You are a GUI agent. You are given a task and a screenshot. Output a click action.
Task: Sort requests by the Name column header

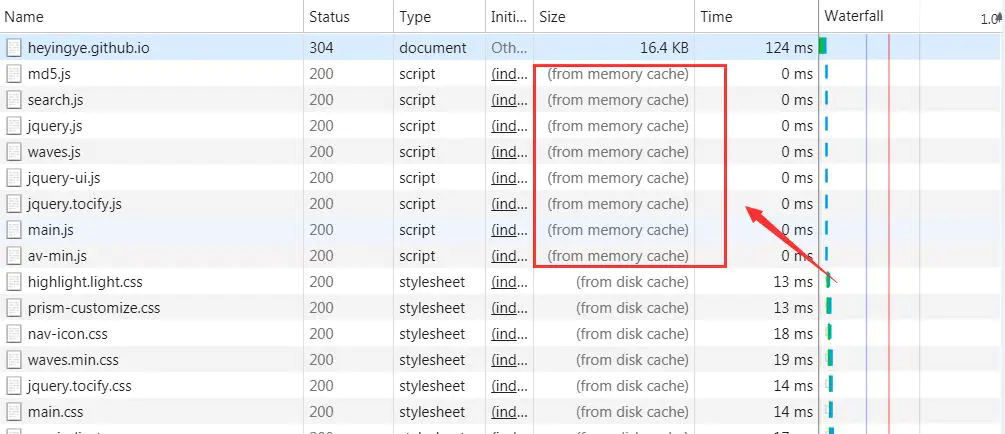tap(24, 17)
